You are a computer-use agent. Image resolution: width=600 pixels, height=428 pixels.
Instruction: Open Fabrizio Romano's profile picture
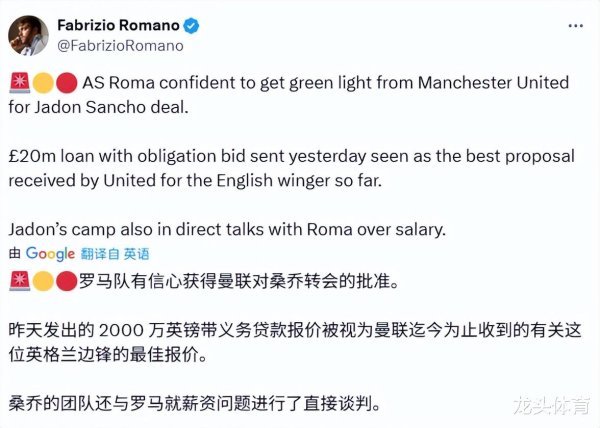(x=28, y=36)
